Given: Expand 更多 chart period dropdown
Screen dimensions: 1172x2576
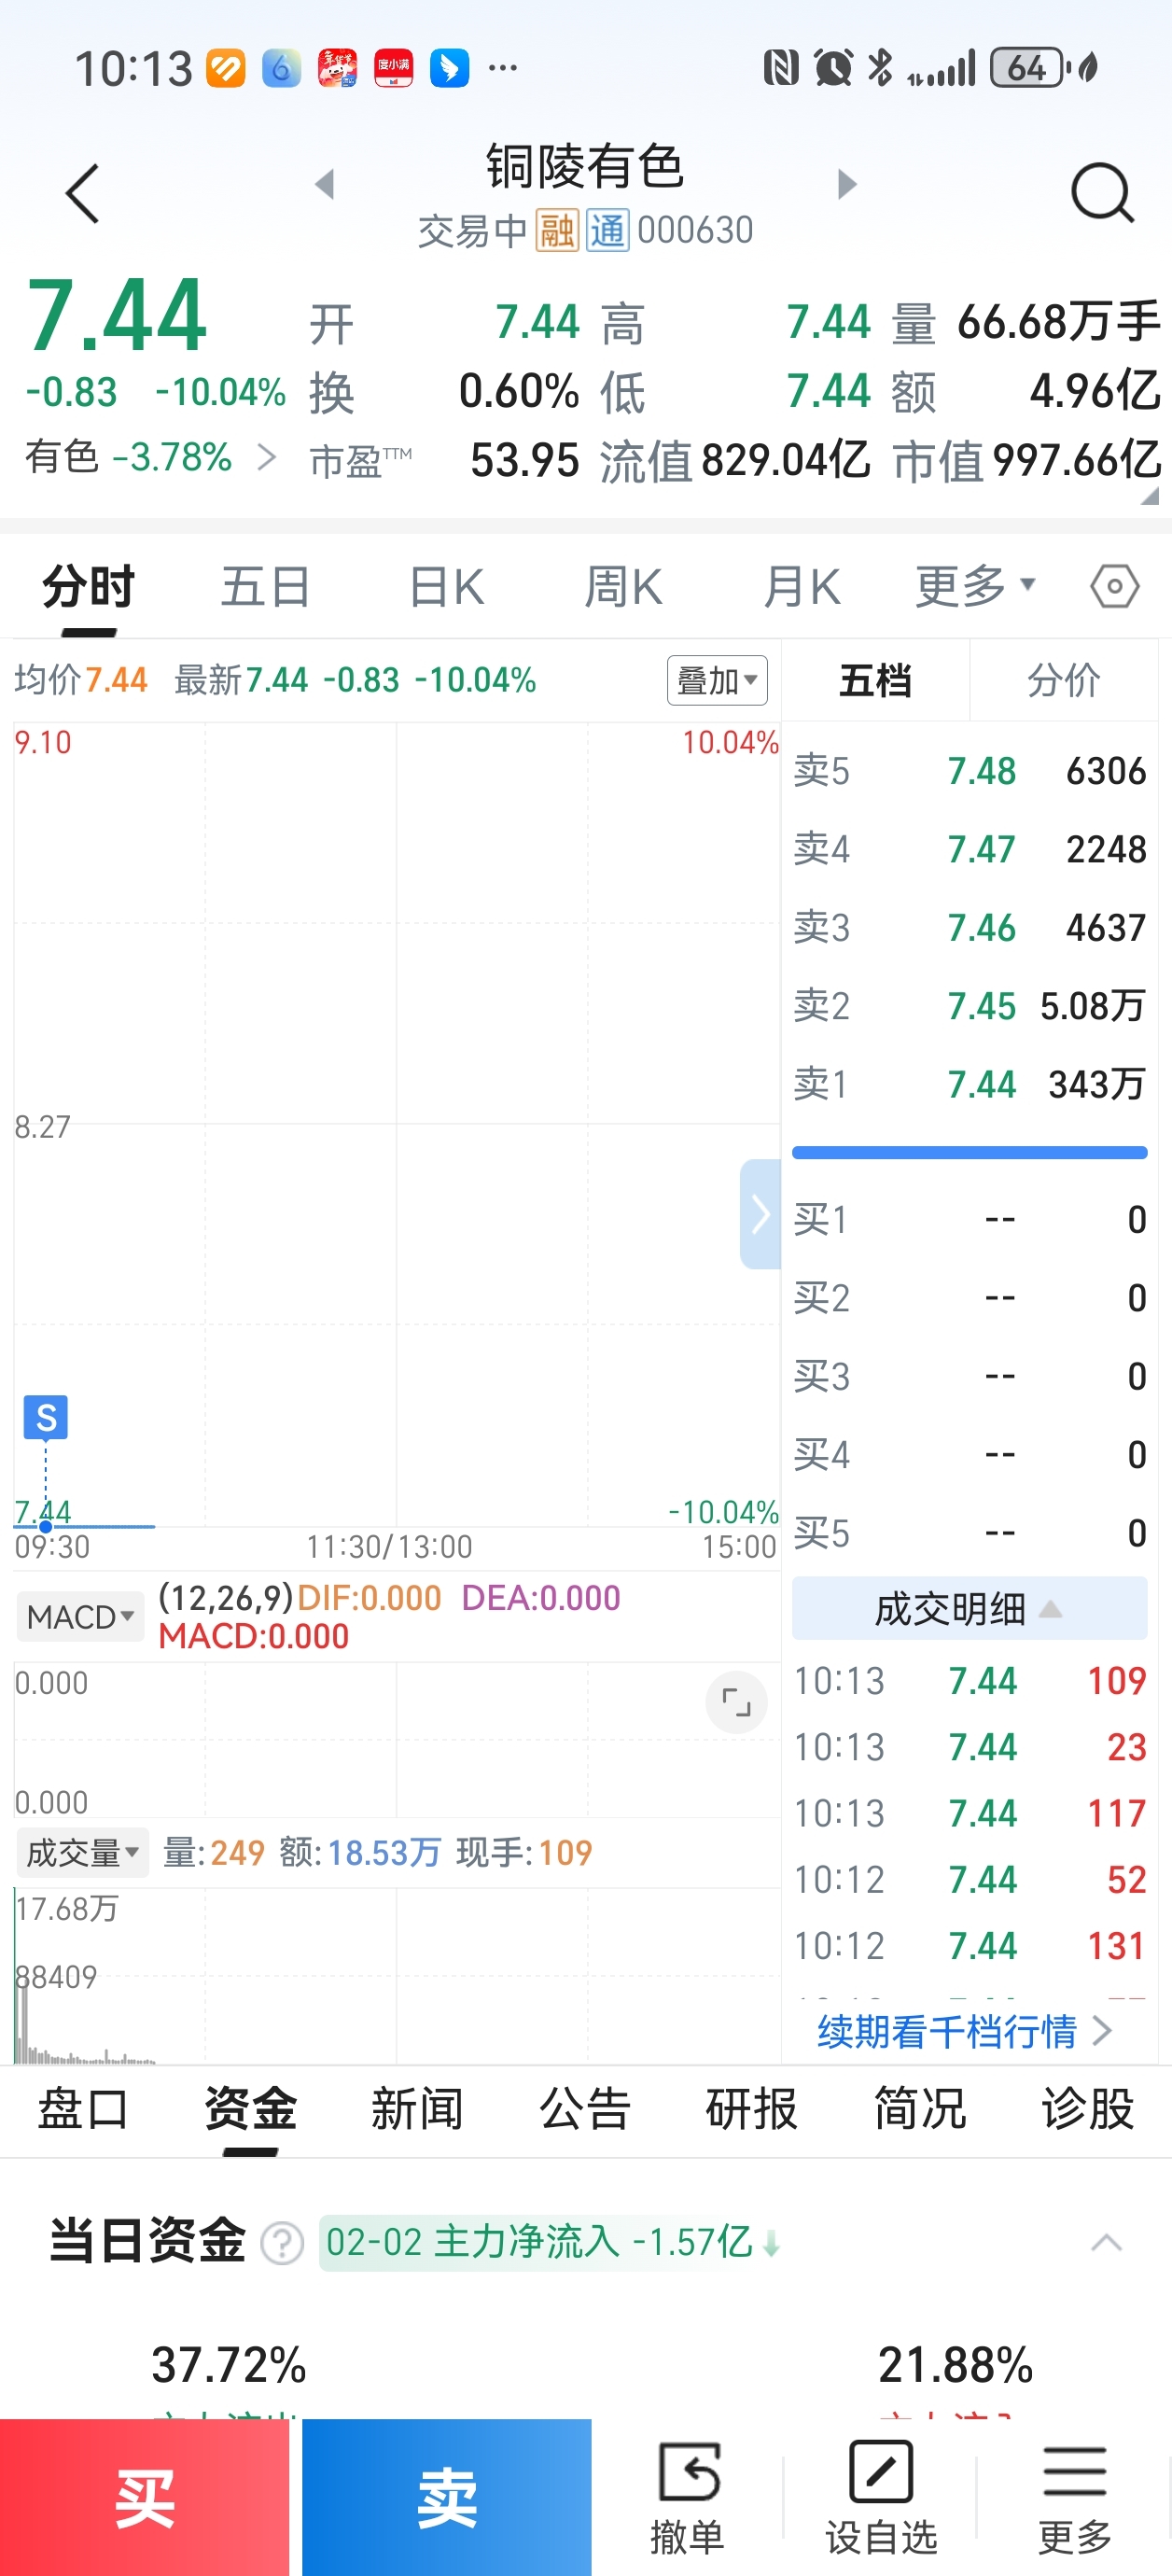Looking at the screenshot, I should [x=975, y=586].
